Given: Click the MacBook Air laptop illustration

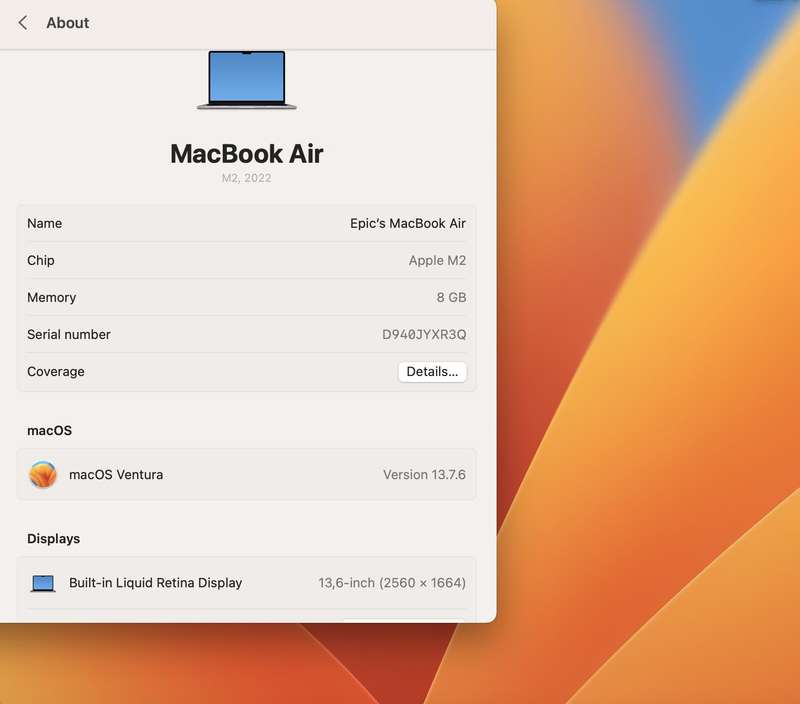Looking at the screenshot, I should (247, 80).
